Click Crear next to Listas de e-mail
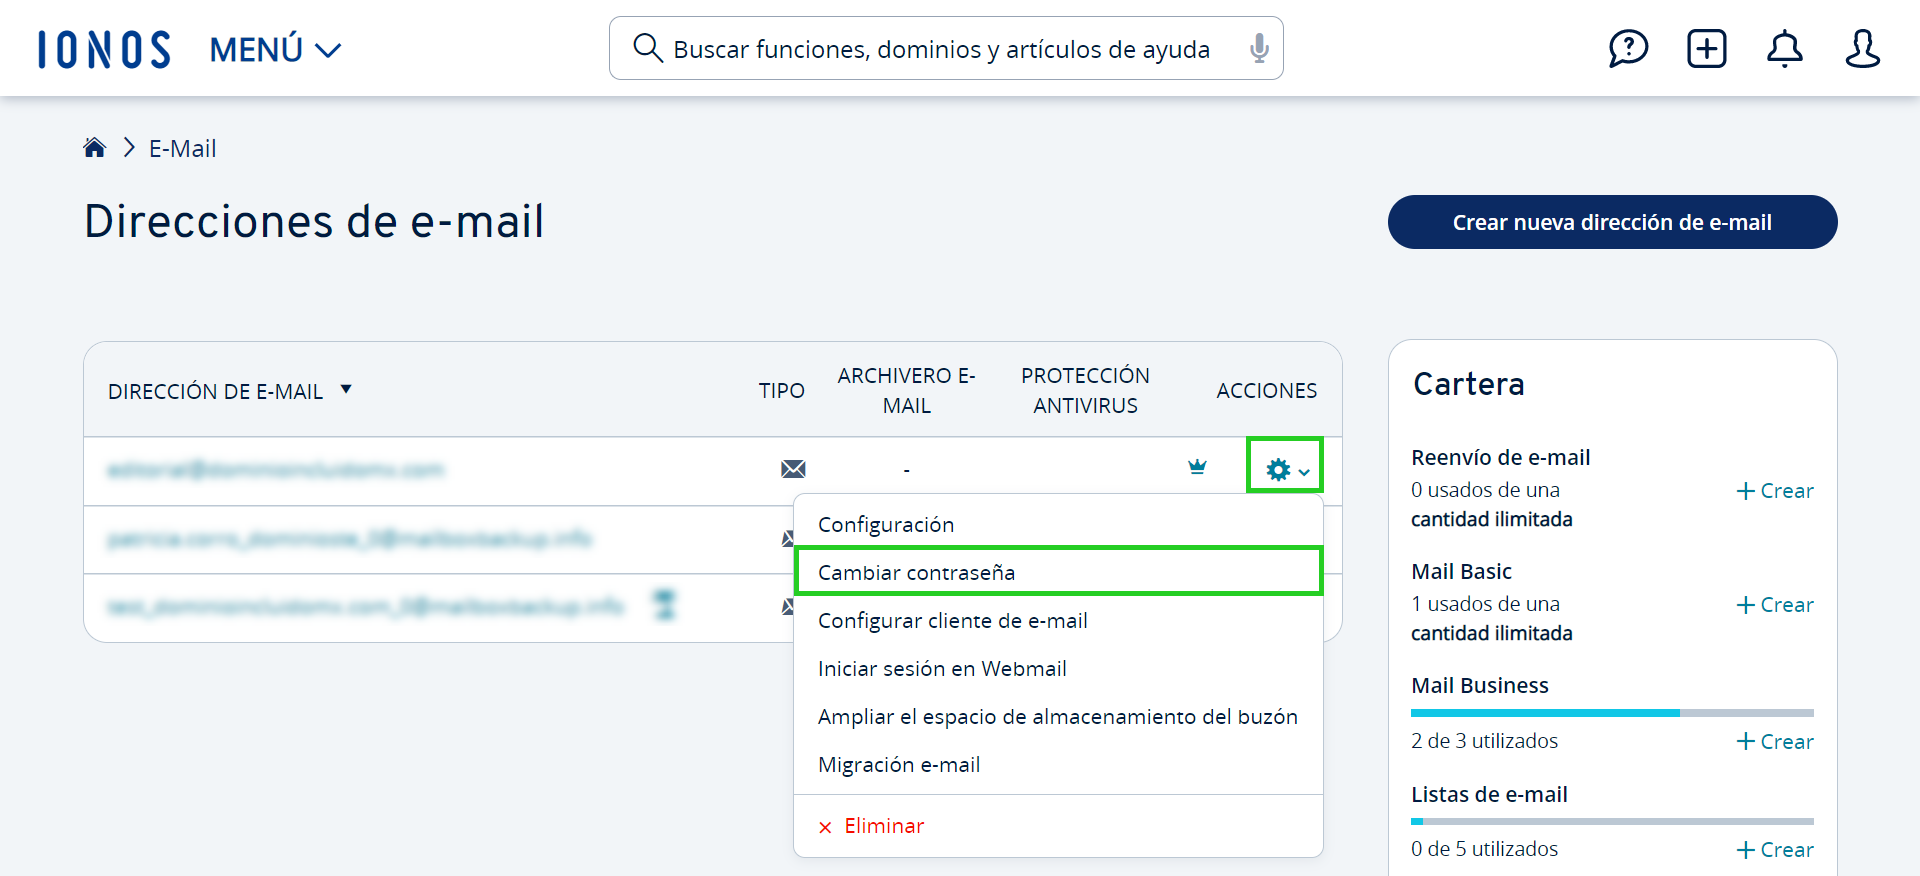1920x876 pixels. pos(1775,850)
